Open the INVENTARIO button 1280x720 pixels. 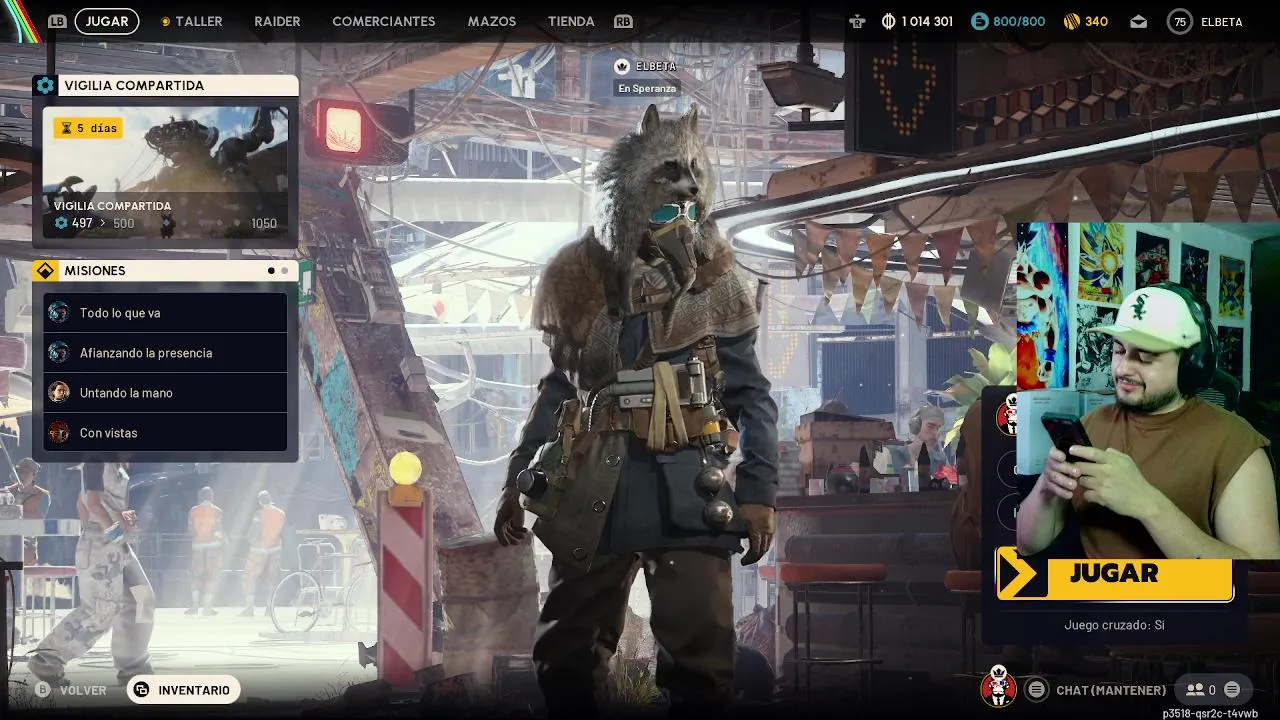click(184, 690)
